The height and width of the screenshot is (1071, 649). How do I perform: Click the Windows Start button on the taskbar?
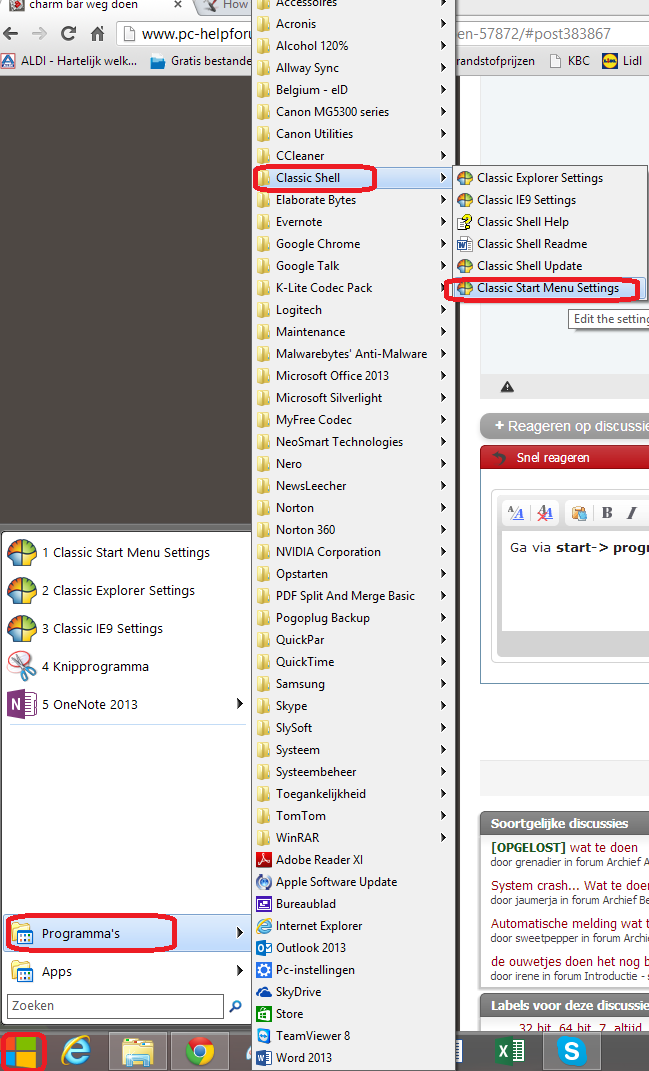click(x=23, y=1052)
